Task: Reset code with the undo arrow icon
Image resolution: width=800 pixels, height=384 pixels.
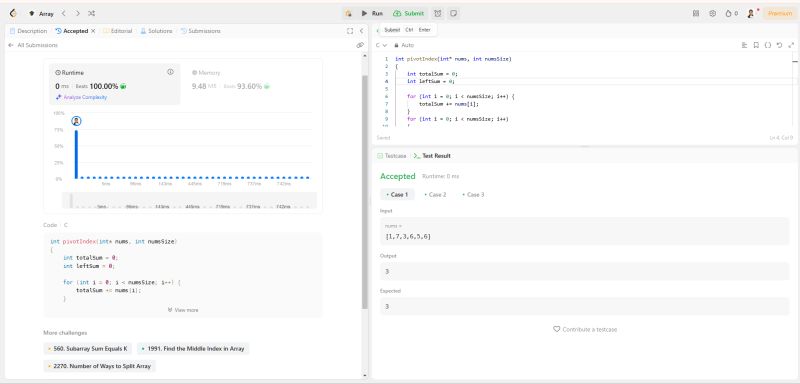Action: click(779, 45)
